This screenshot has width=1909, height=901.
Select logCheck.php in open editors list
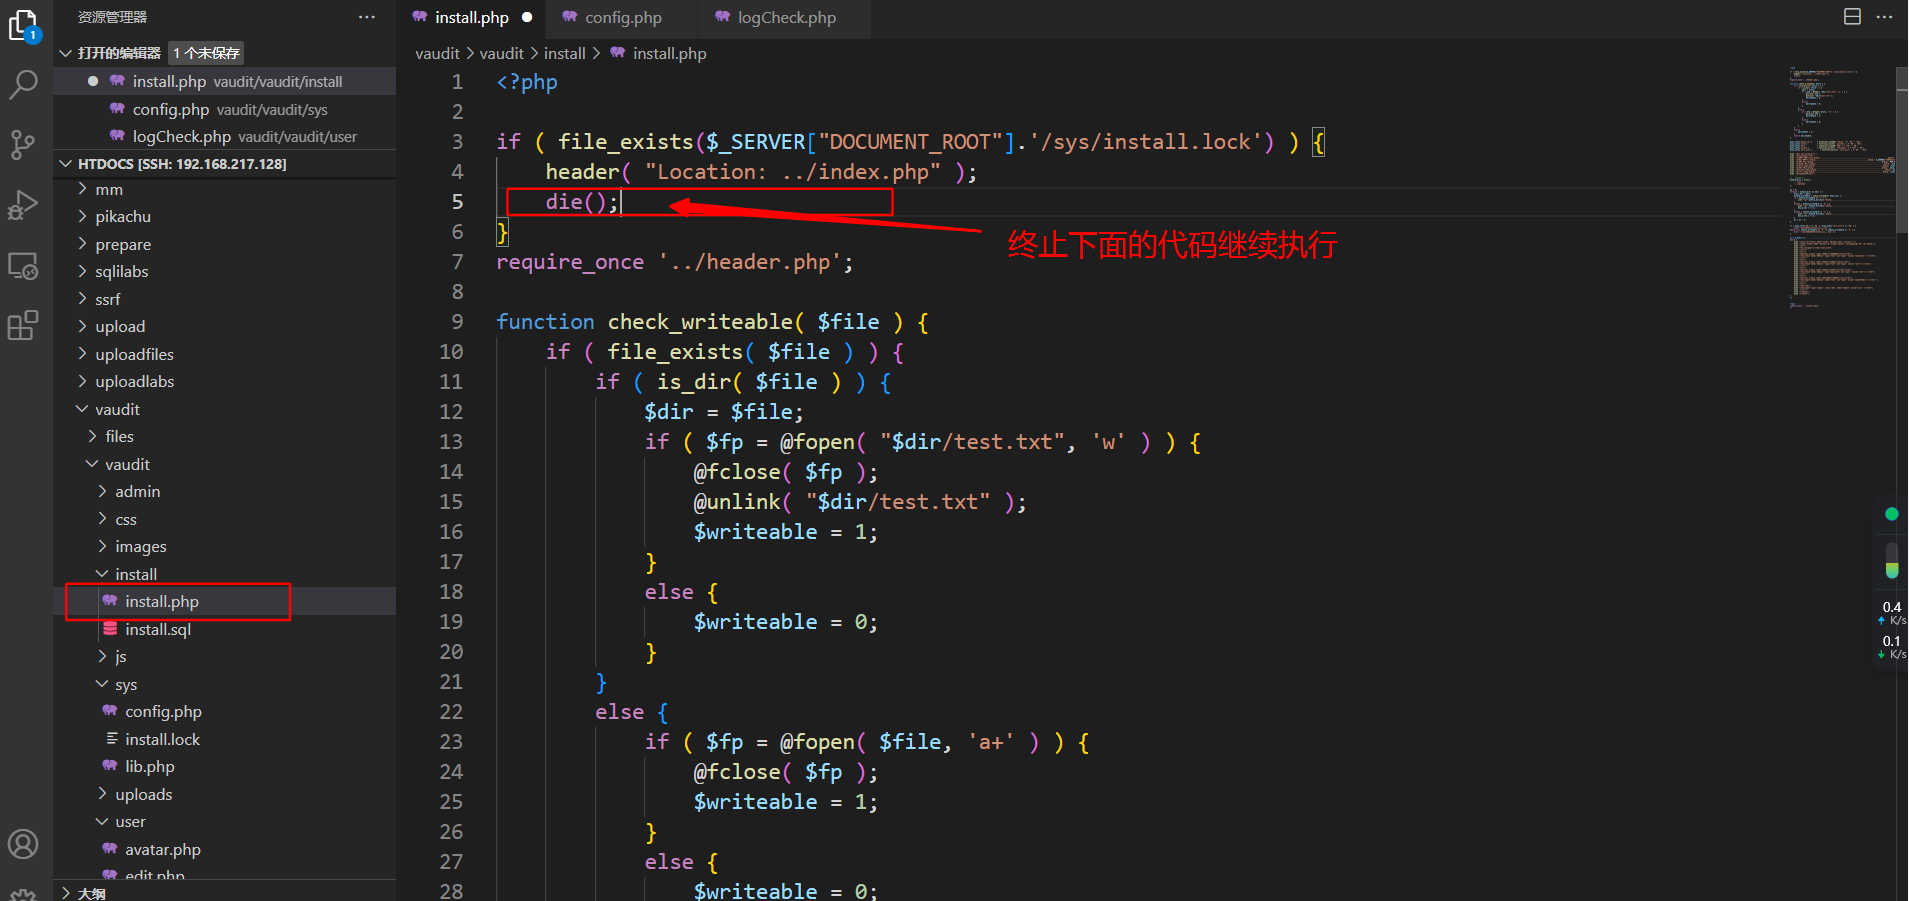225,136
